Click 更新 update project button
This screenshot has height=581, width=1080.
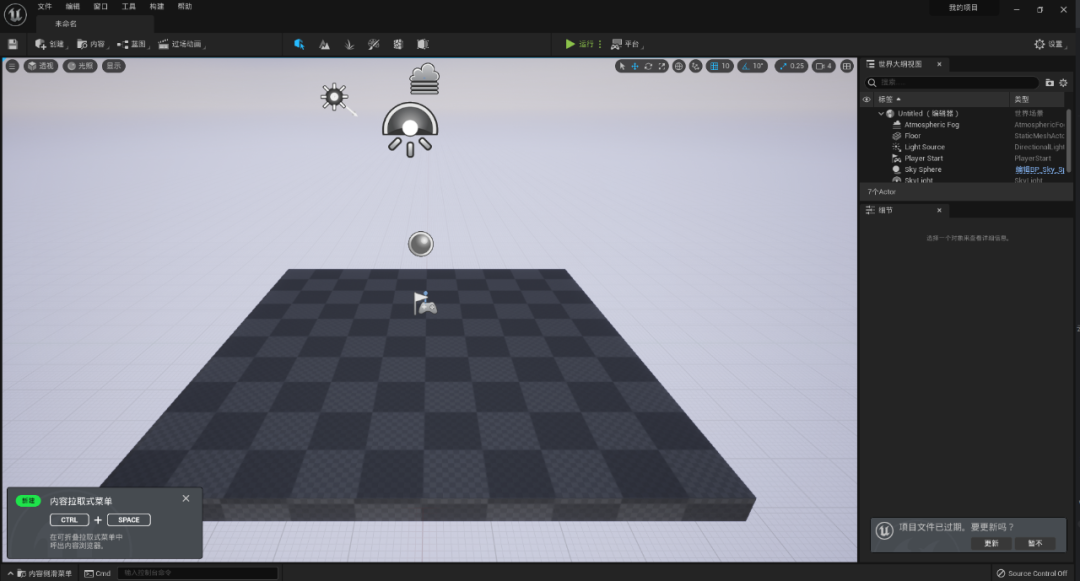tap(991, 543)
